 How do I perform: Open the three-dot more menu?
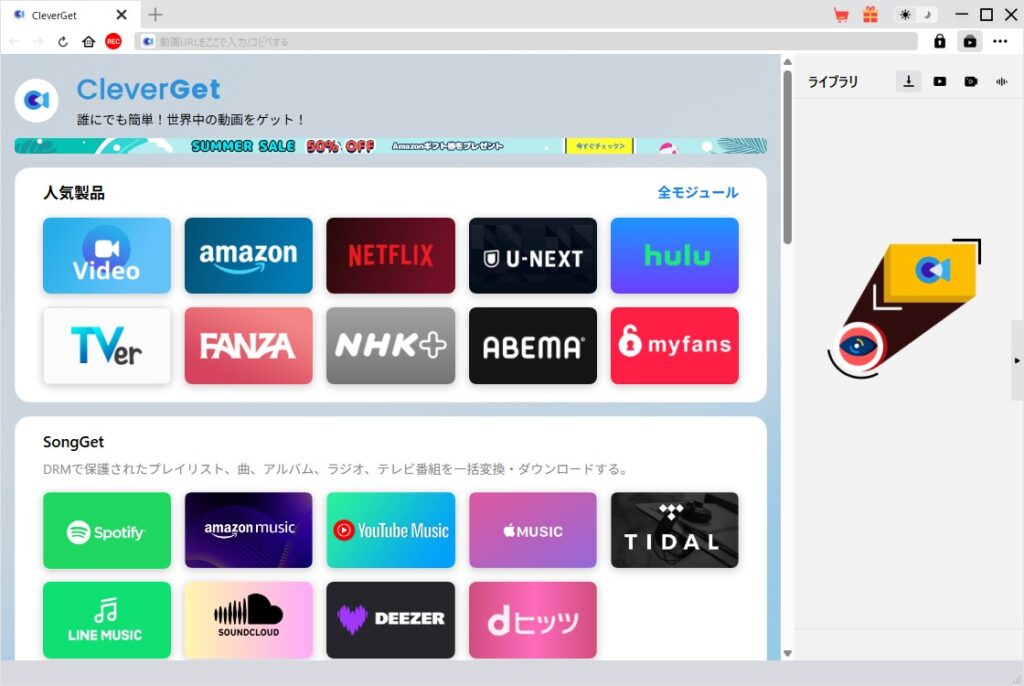tap(1000, 41)
